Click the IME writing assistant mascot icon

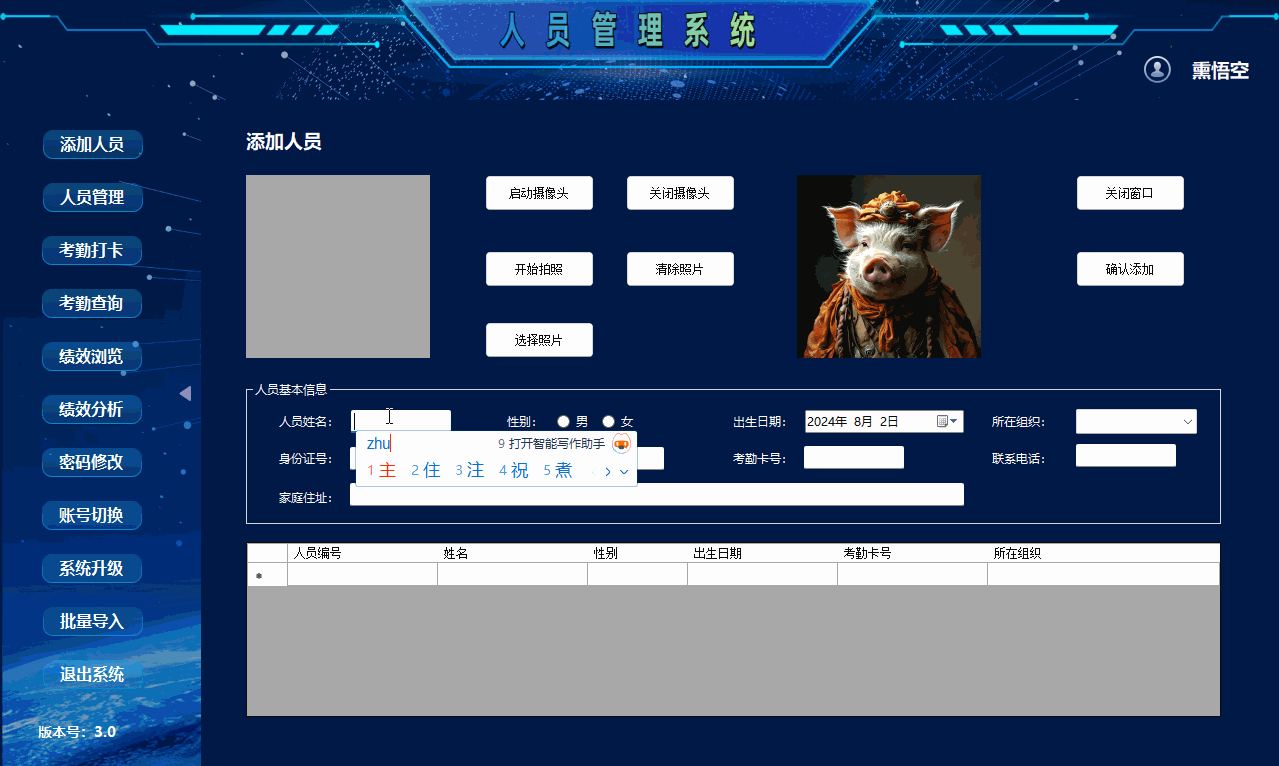point(621,444)
